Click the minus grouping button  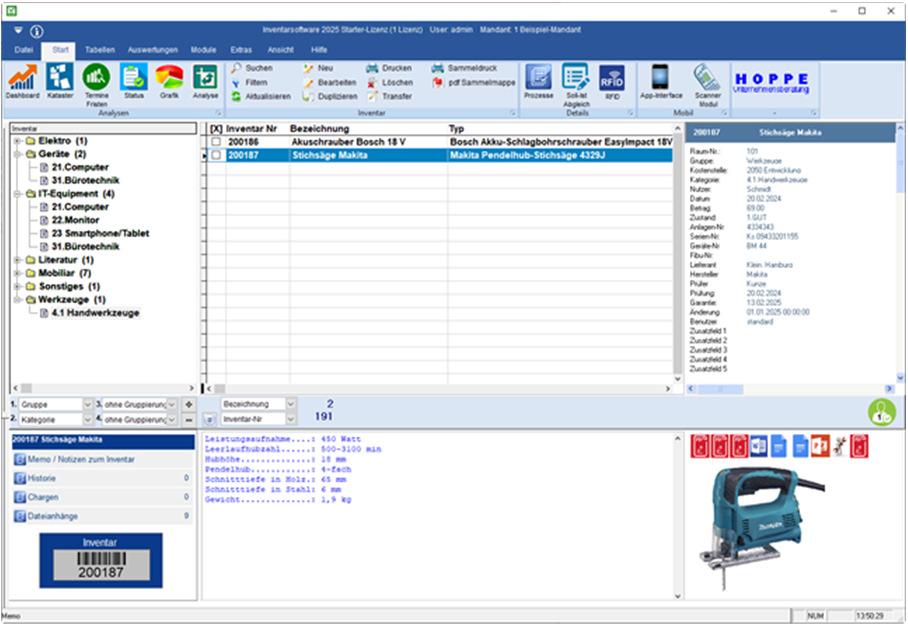189,419
